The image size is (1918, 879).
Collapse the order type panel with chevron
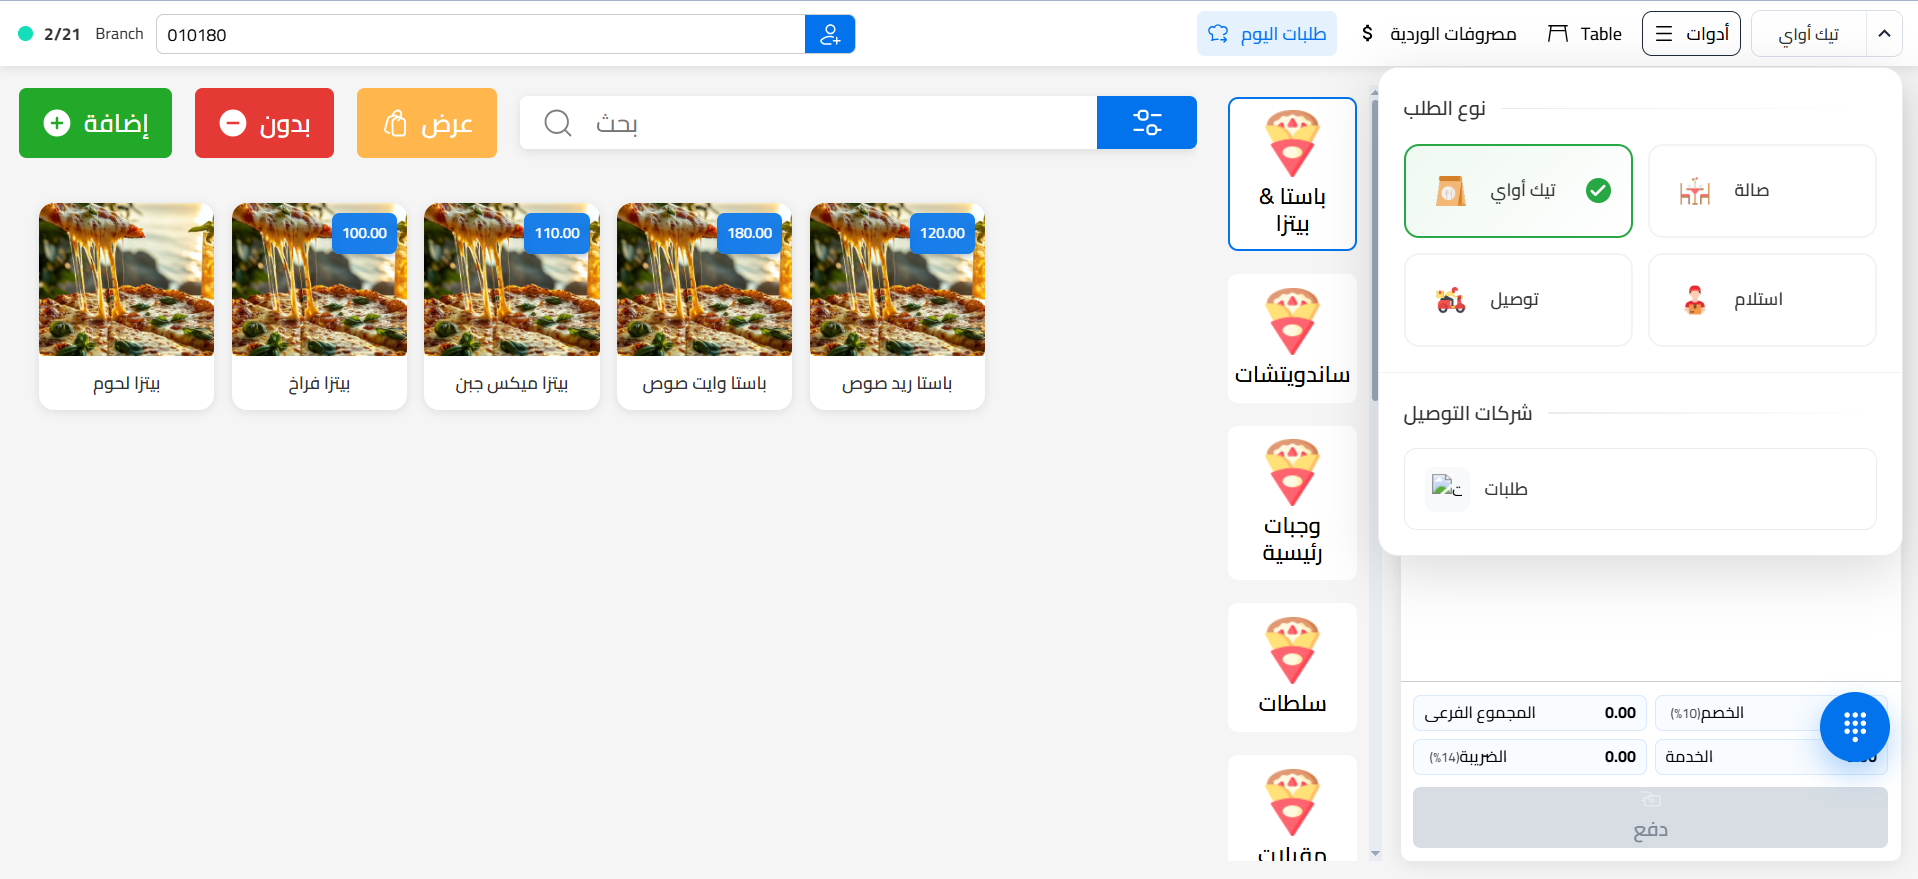click(1884, 34)
